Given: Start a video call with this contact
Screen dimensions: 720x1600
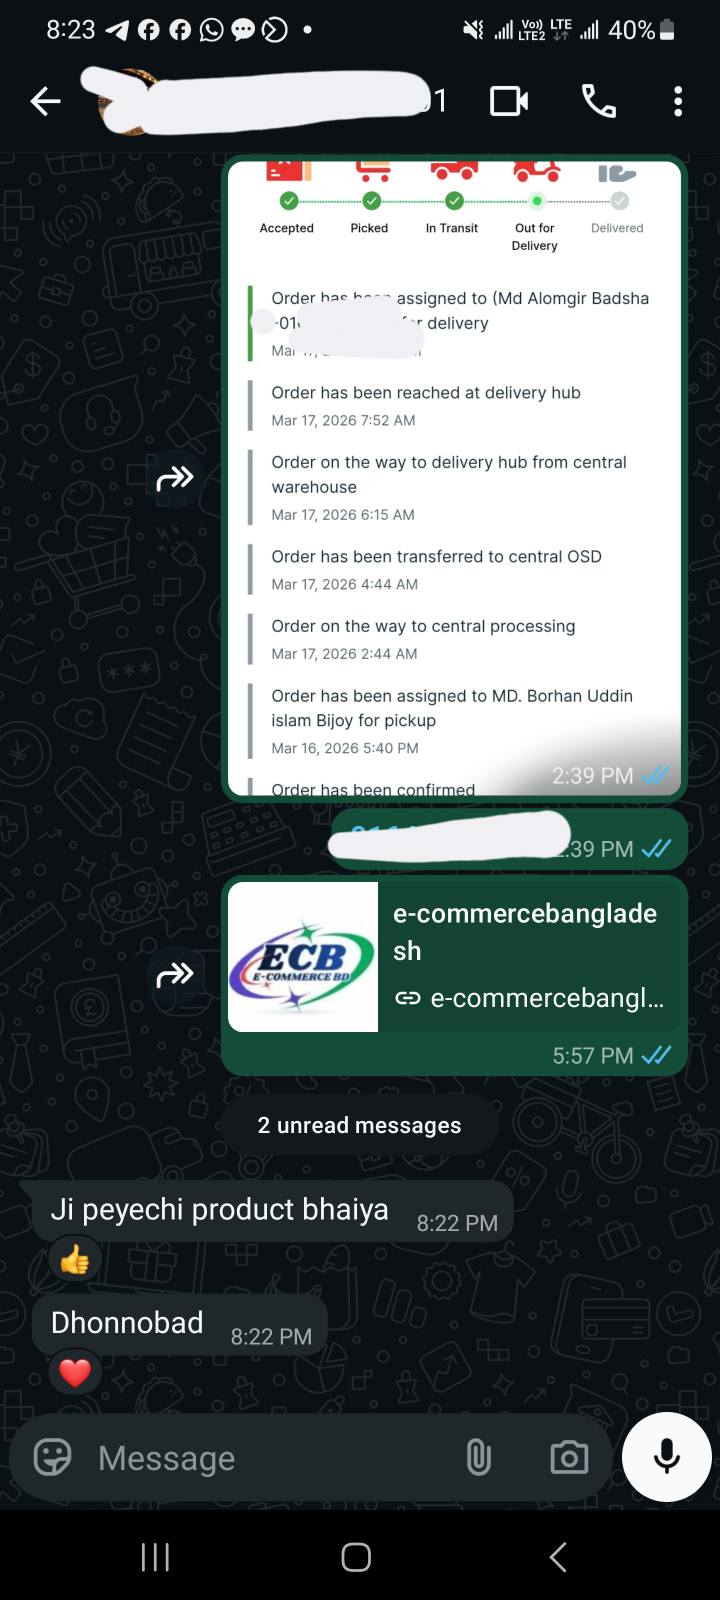Looking at the screenshot, I should click(x=508, y=101).
